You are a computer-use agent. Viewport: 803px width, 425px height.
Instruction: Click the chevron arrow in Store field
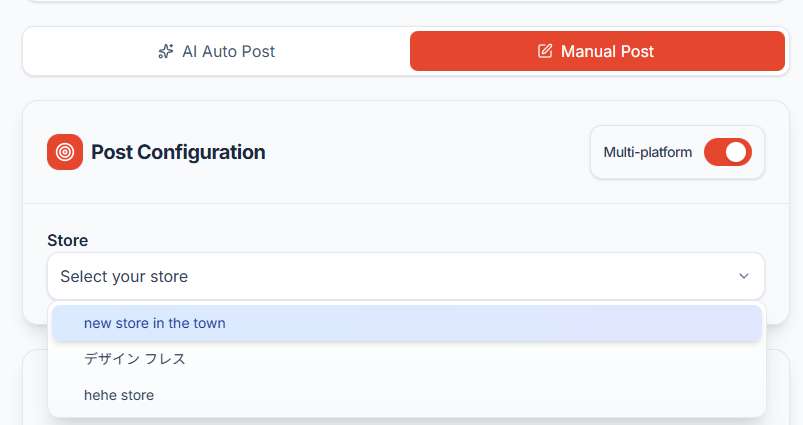(743, 276)
